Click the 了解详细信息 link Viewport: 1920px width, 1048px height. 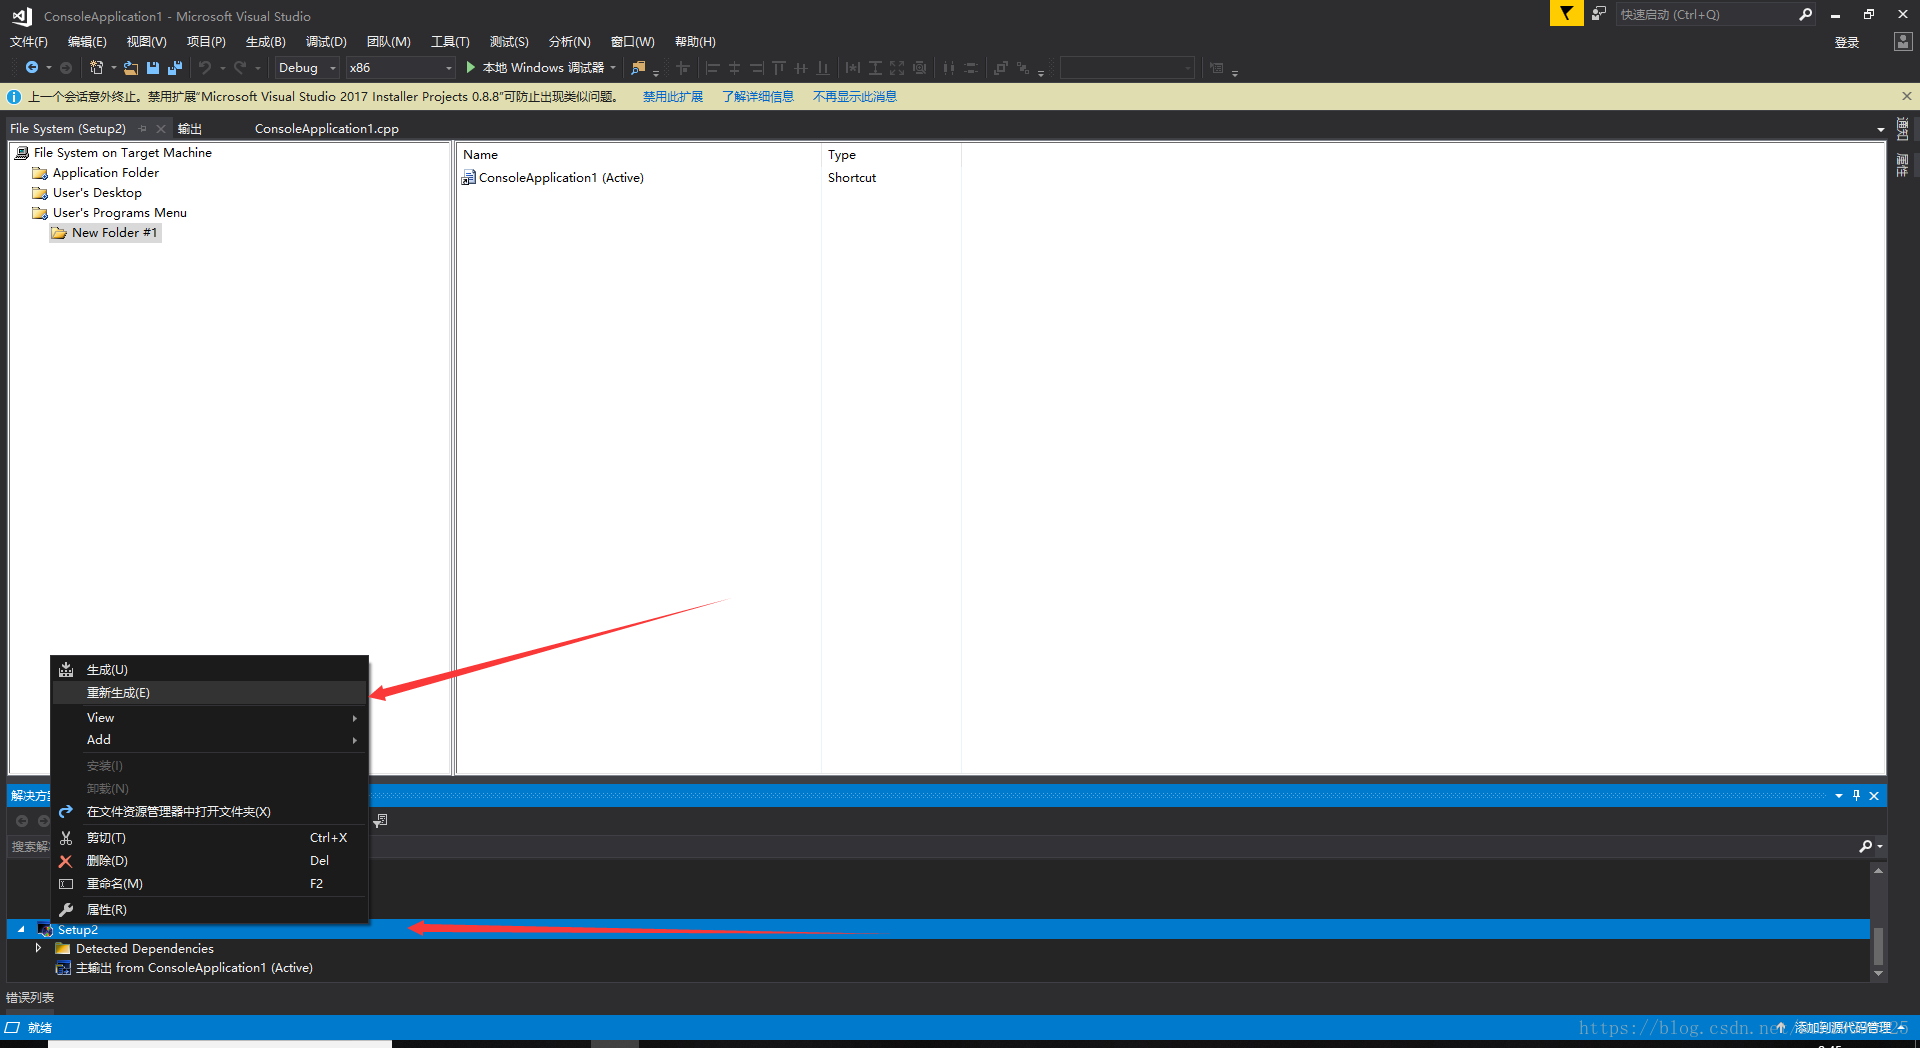click(x=758, y=97)
